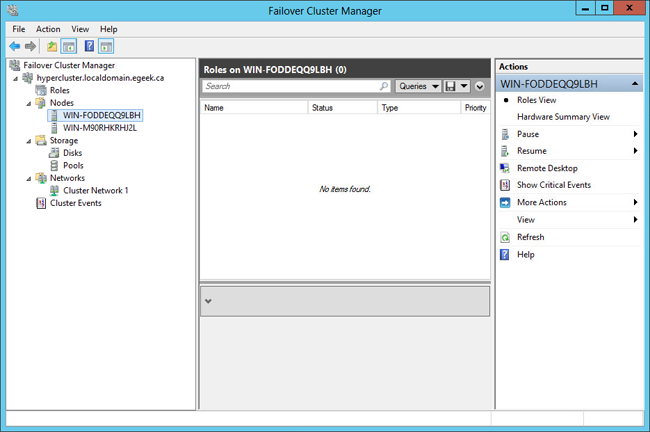
Task: Sort by the Status column header
Action: (343, 108)
